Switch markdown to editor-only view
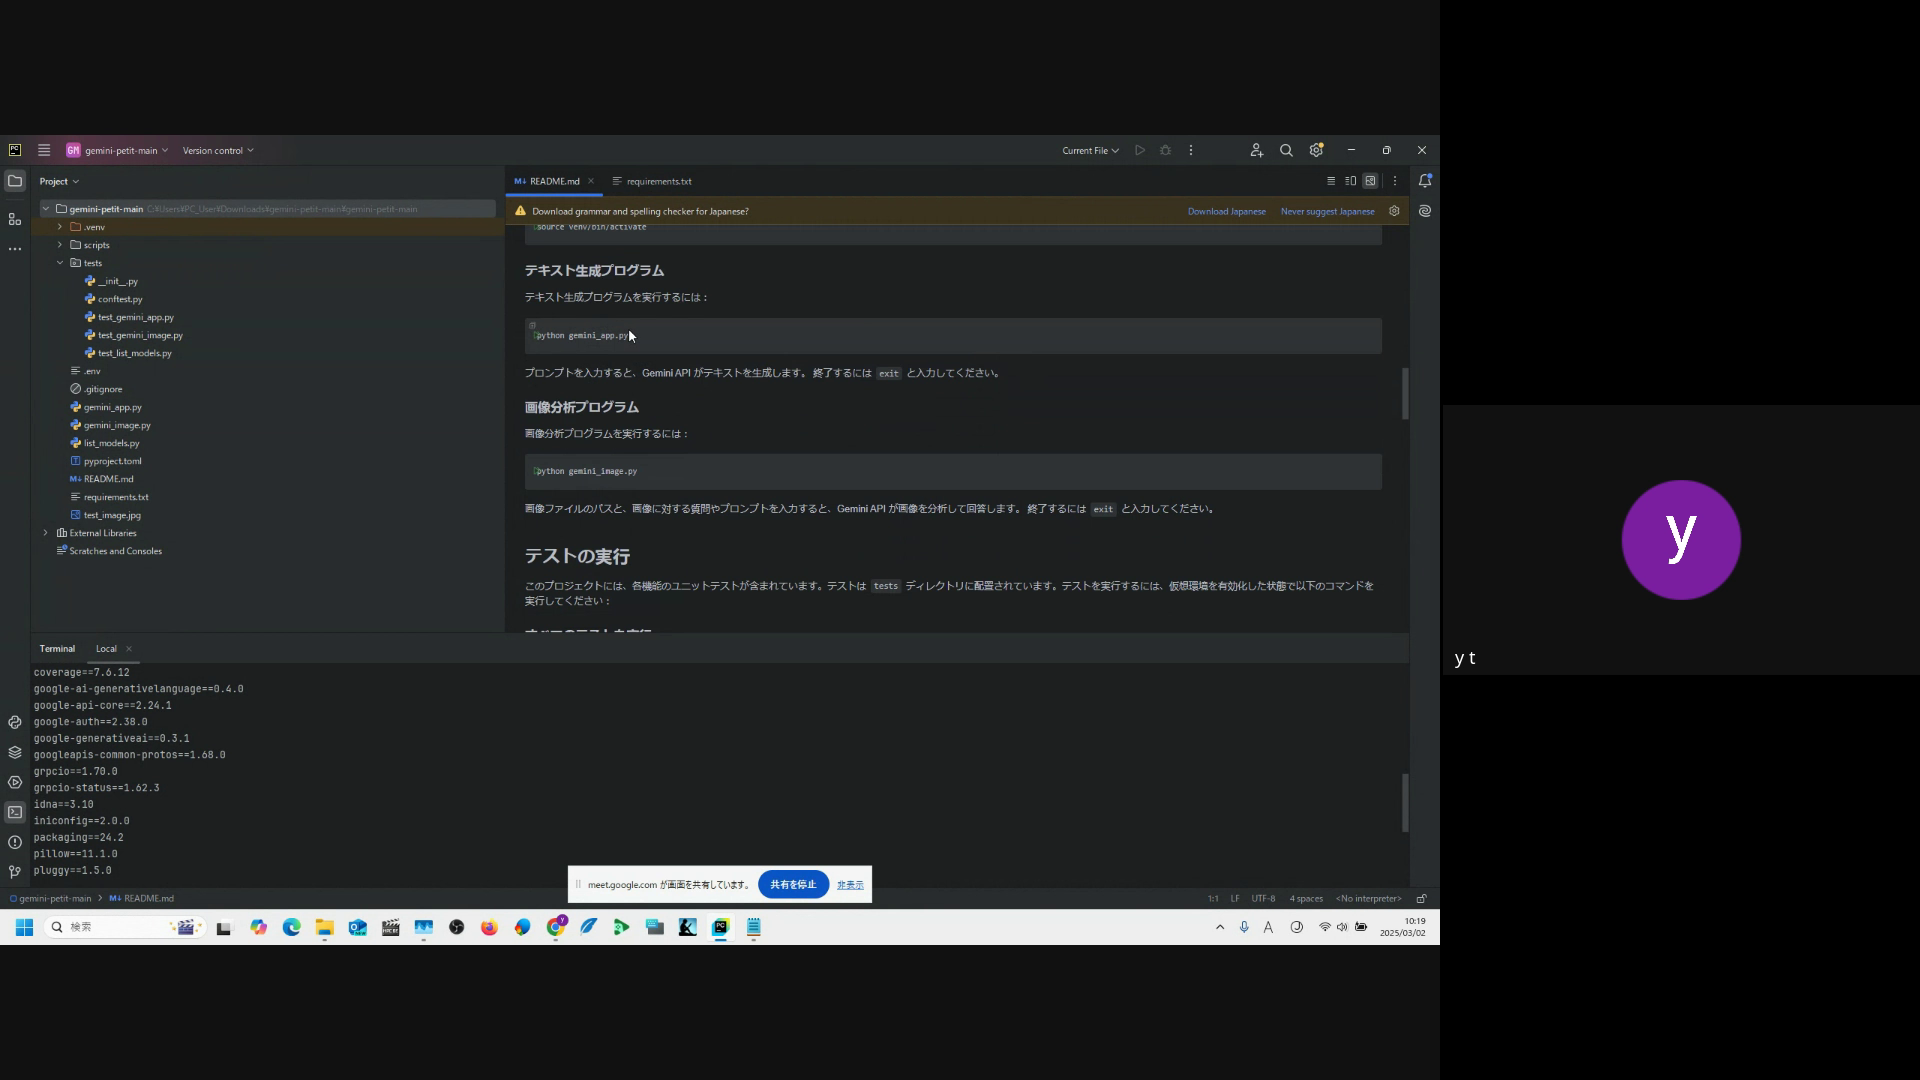 point(1331,181)
